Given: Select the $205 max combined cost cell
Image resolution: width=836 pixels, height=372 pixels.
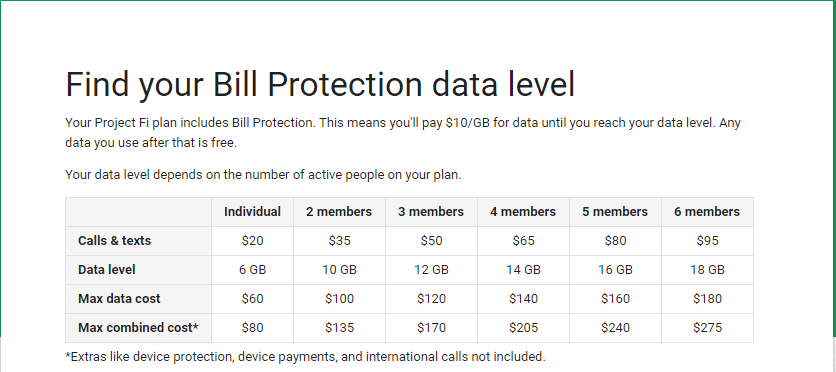Looking at the screenshot, I should pyautogui.click(x=523, y=328).
